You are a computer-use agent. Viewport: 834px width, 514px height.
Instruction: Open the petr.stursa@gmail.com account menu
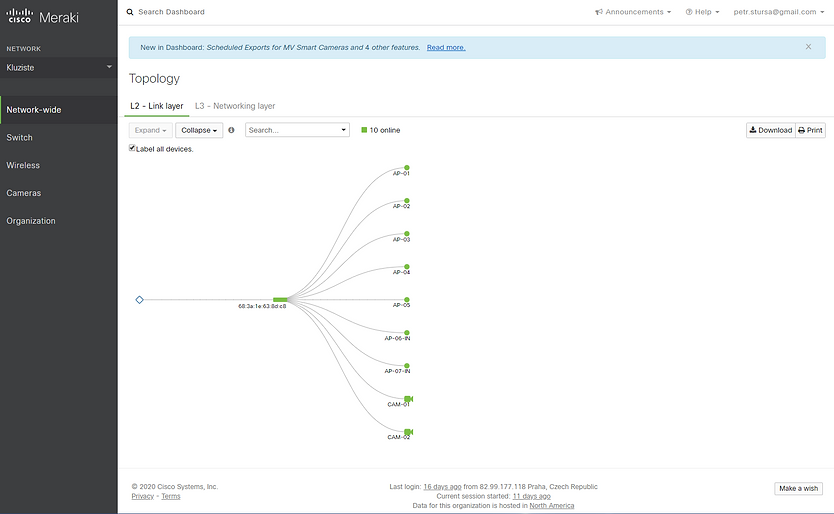point(779,12)
